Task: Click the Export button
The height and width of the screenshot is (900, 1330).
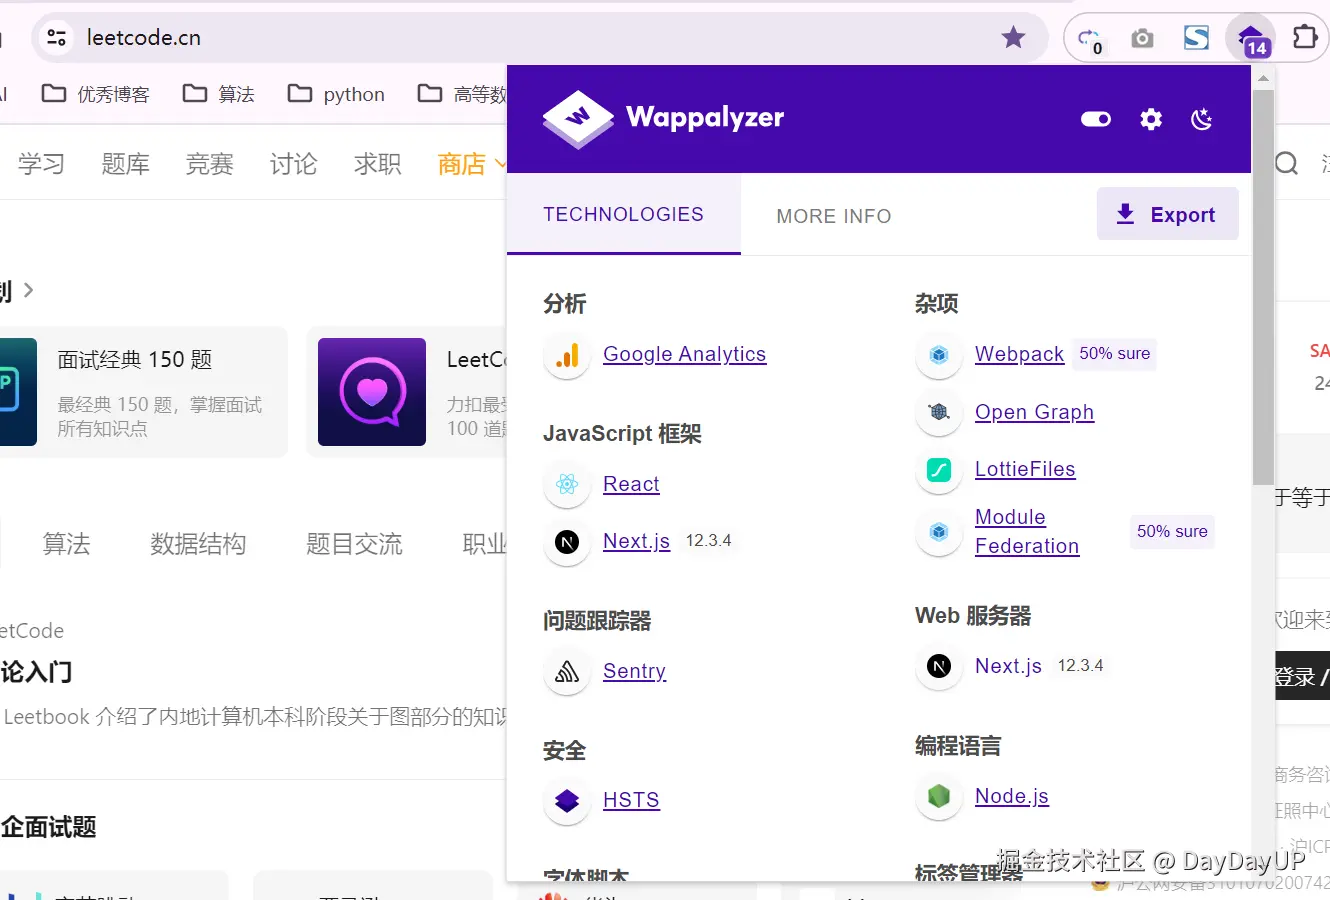Action: [1167, 213]
